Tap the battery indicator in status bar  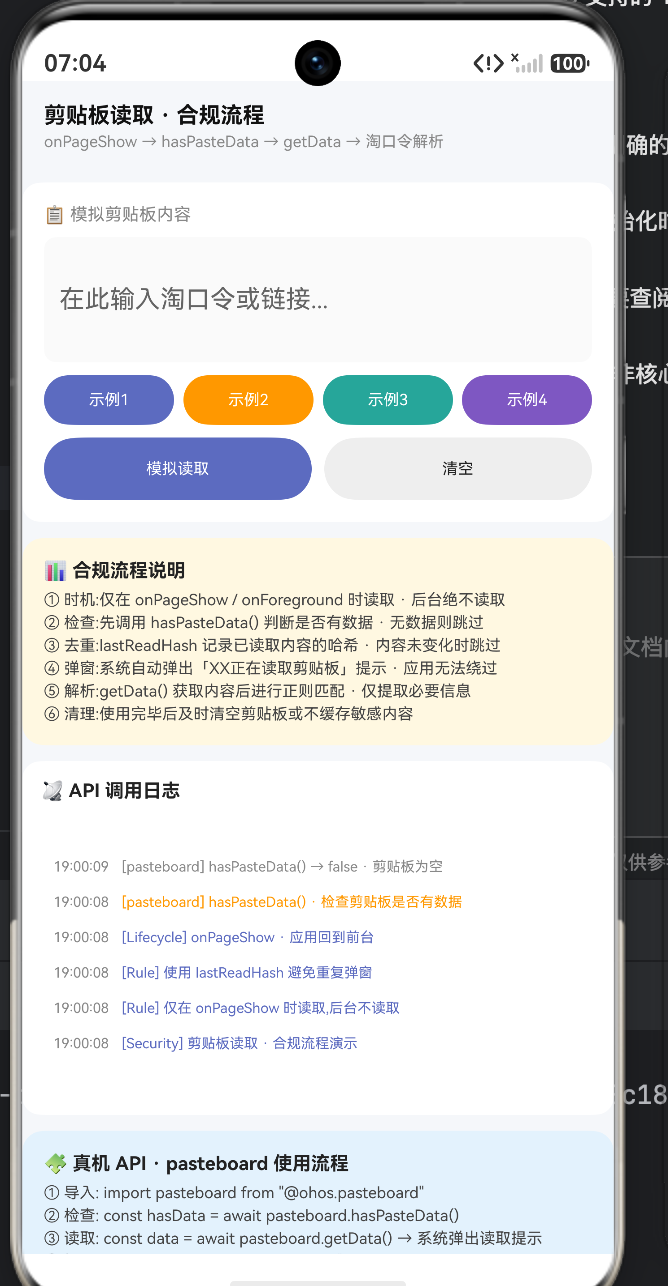569,64
